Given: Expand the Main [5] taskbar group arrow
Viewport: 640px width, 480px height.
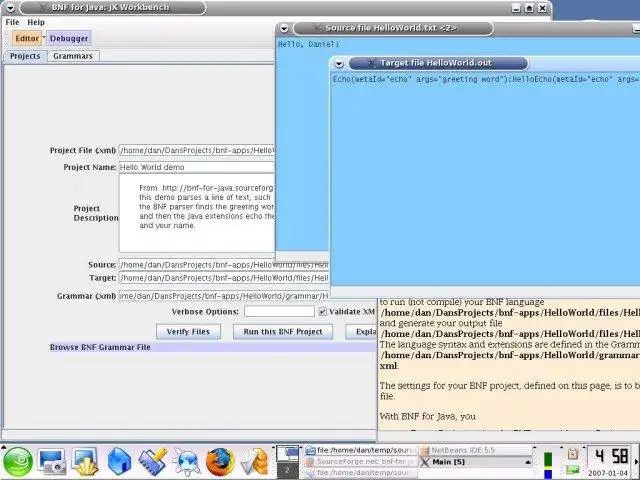Looking at the screenshot, I should 528,462.
